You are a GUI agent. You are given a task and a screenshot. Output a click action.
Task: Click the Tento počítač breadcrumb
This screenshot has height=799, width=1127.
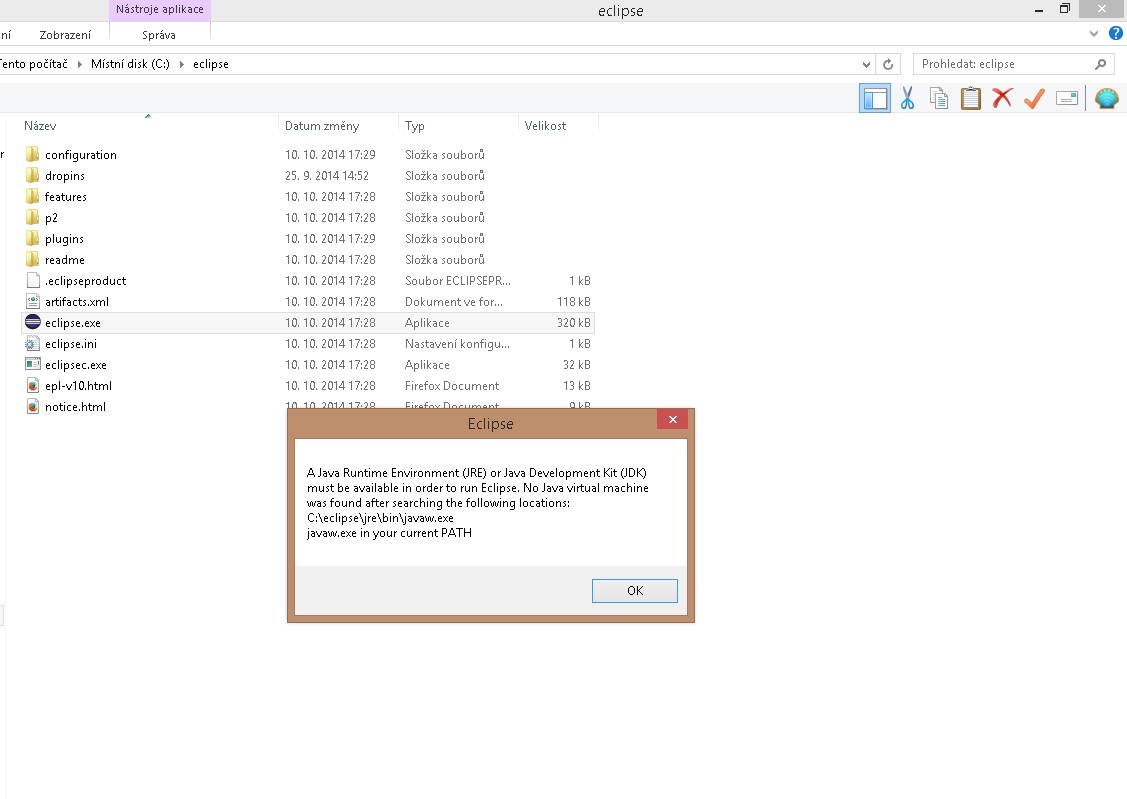click(34, 64)
